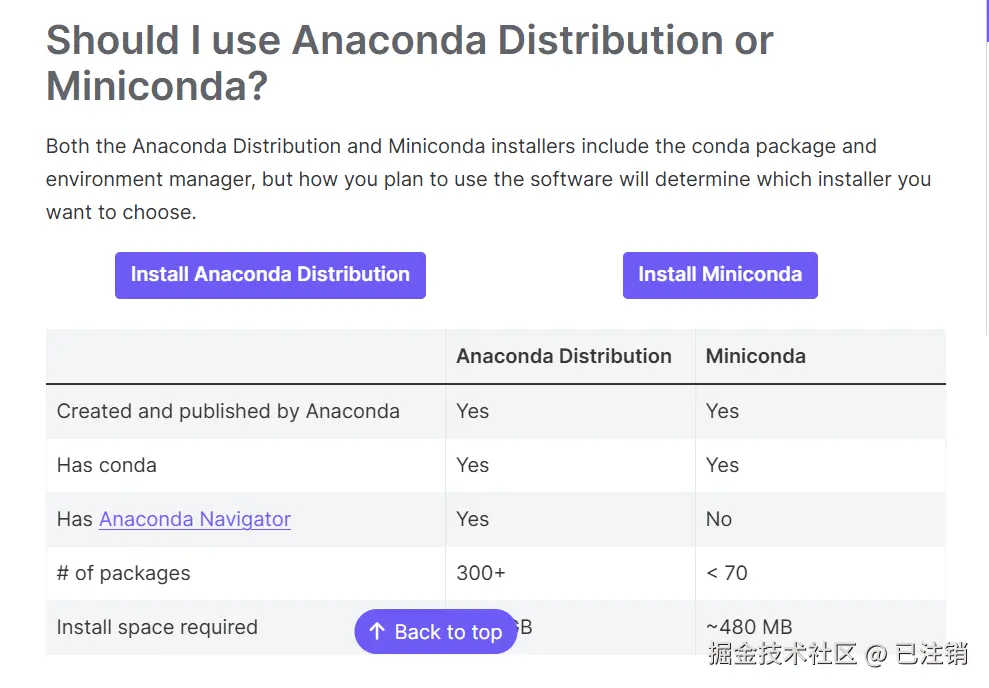Click the purple page scrollbar thumb
Viewport: 989px width, 688px height.
987,20
